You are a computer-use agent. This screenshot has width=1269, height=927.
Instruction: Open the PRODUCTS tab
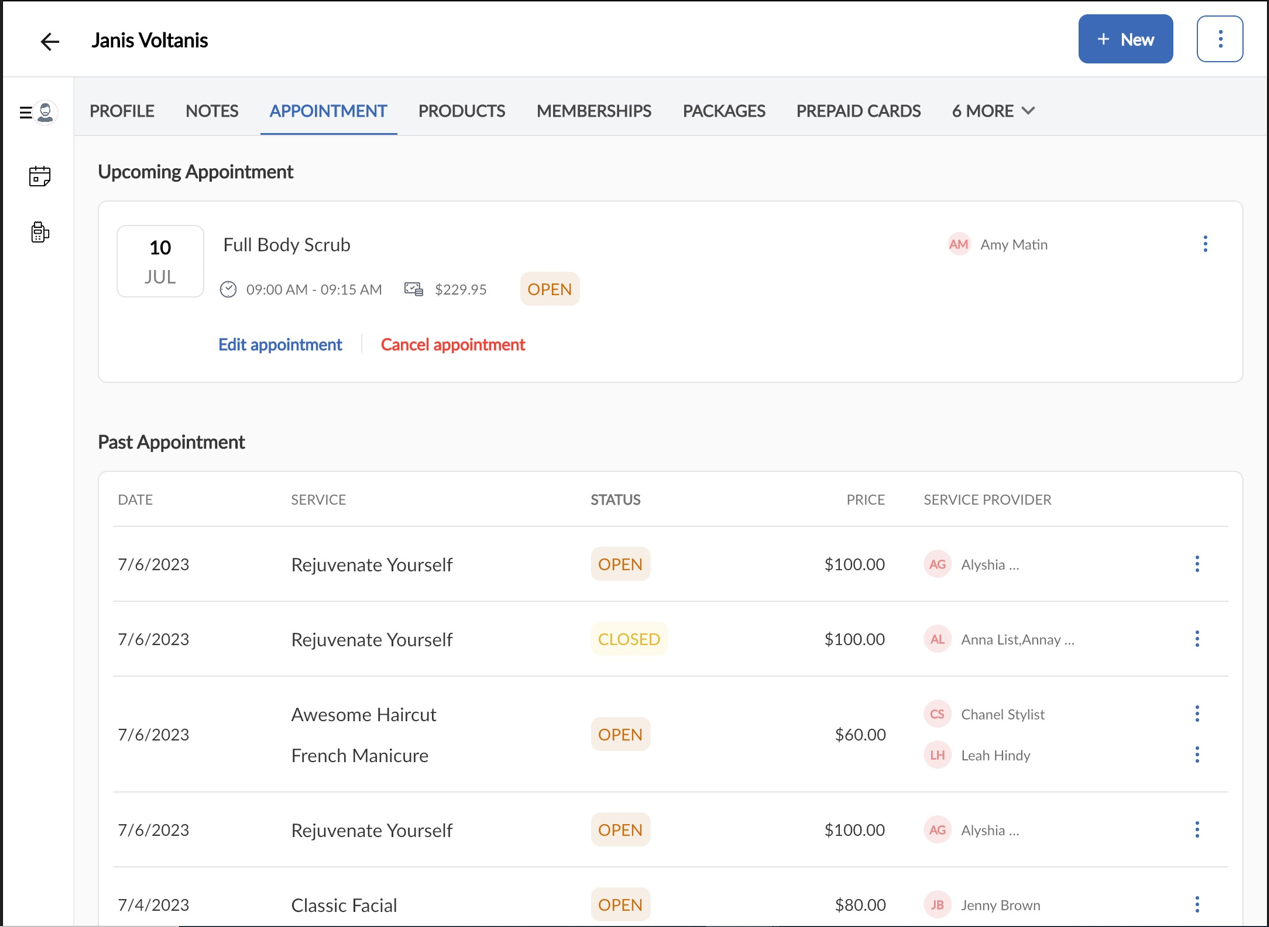coord(462,111)
